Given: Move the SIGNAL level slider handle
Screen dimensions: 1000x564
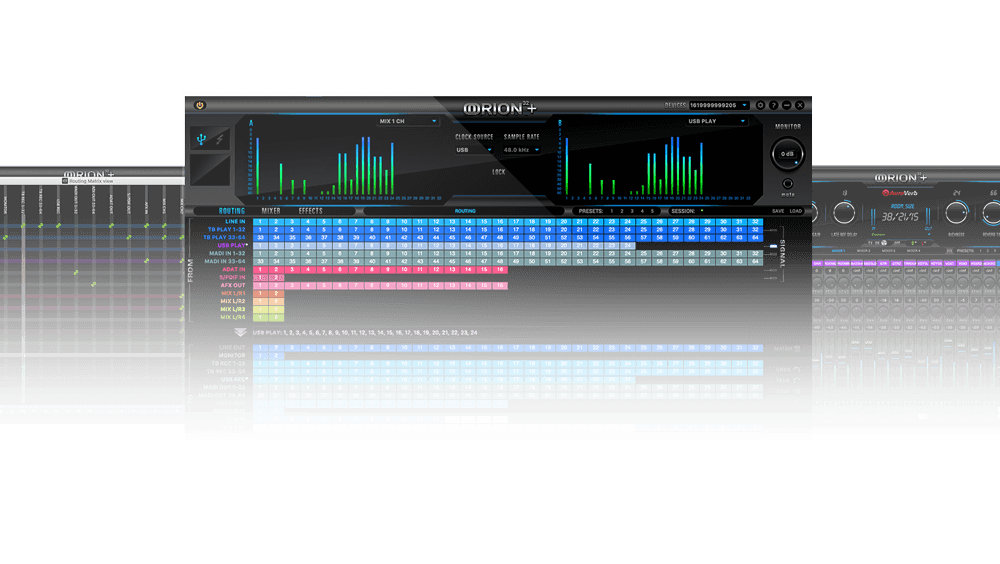Looking at the screenshot, I should [x=773, y=246].
